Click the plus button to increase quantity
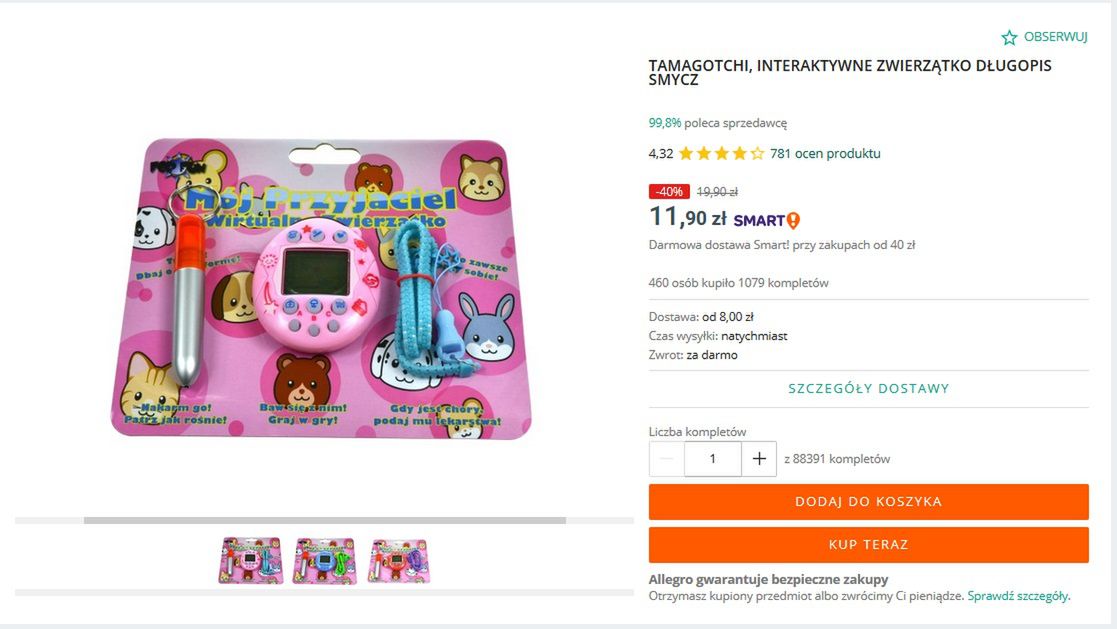The width and height of the screenshot is (1117, 629). pyautogui.click(x=759, y=459)
